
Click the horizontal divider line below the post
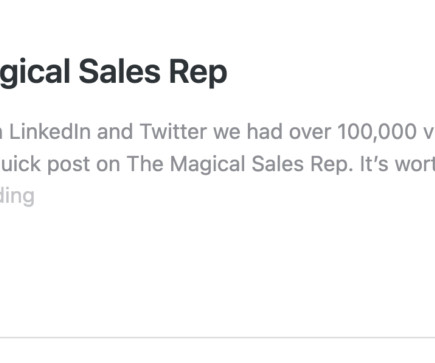(x=217, y=338)
